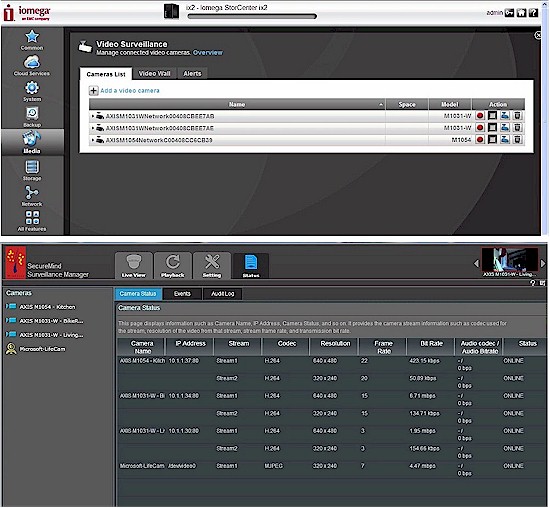Screen dimensions: 550x508
Task: Click the Add a video camera link
Action: pyautogui.click(x=130, y=91)
